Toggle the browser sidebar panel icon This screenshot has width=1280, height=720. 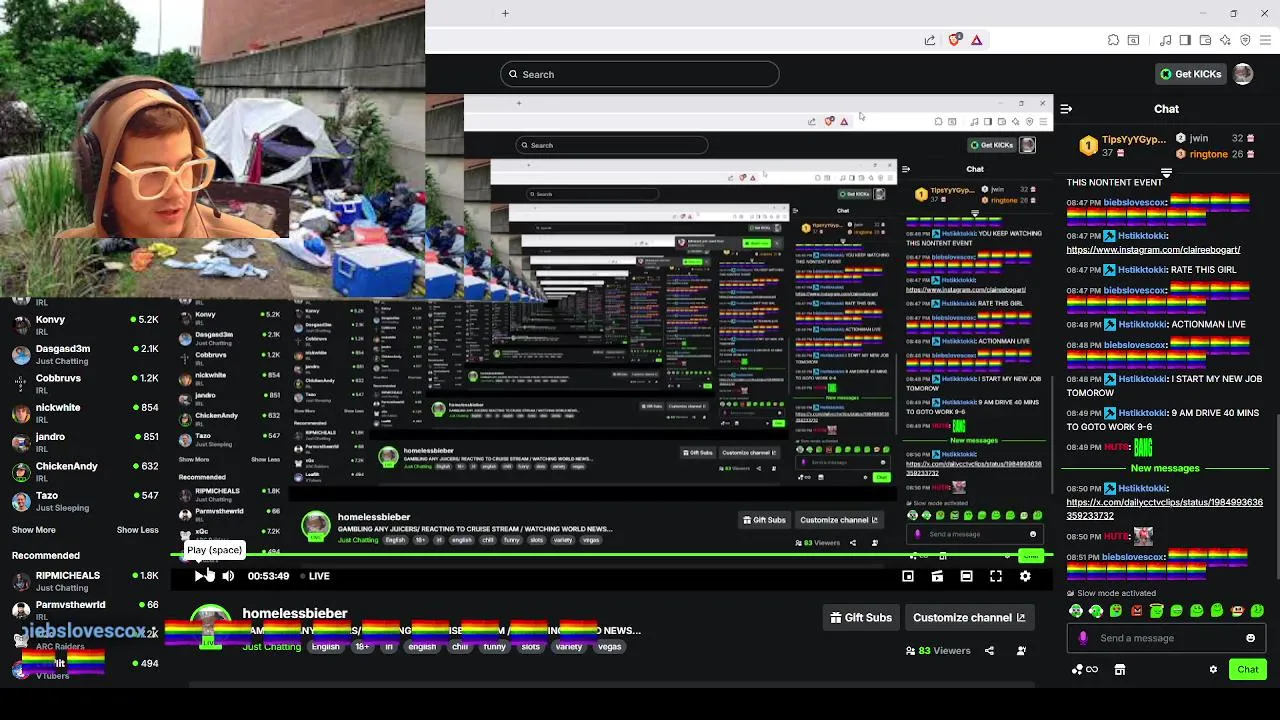(x=1185, y=40)
